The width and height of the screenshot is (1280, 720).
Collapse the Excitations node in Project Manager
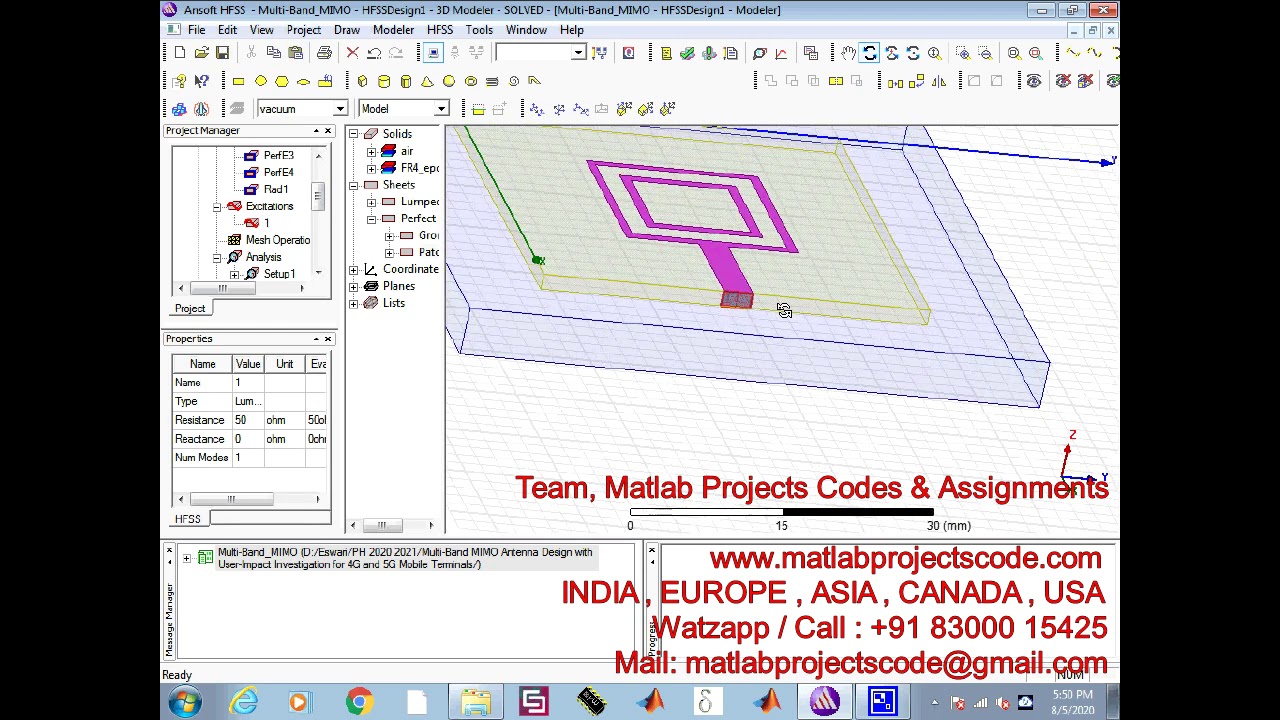tap(217, 207)
